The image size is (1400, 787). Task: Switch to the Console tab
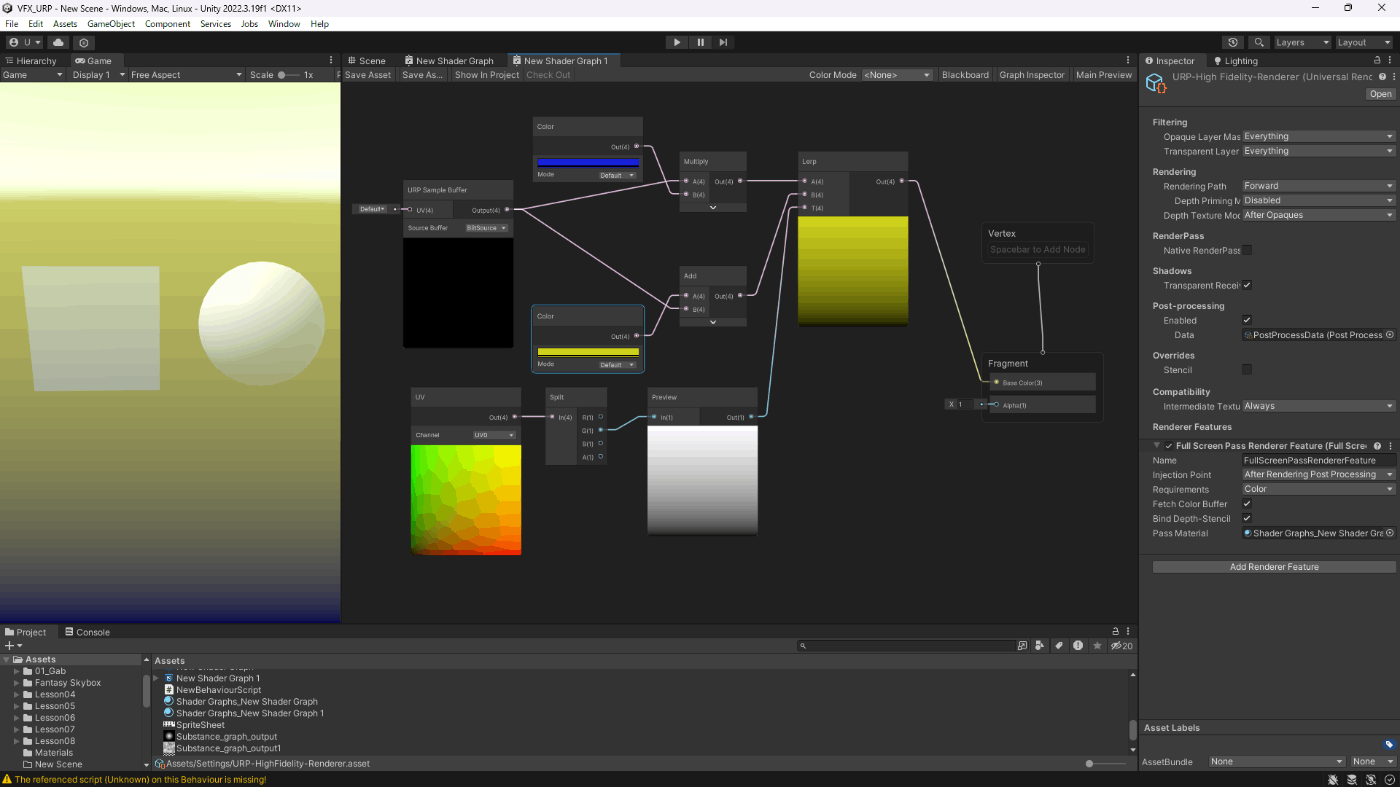click(x=87, y=632)
